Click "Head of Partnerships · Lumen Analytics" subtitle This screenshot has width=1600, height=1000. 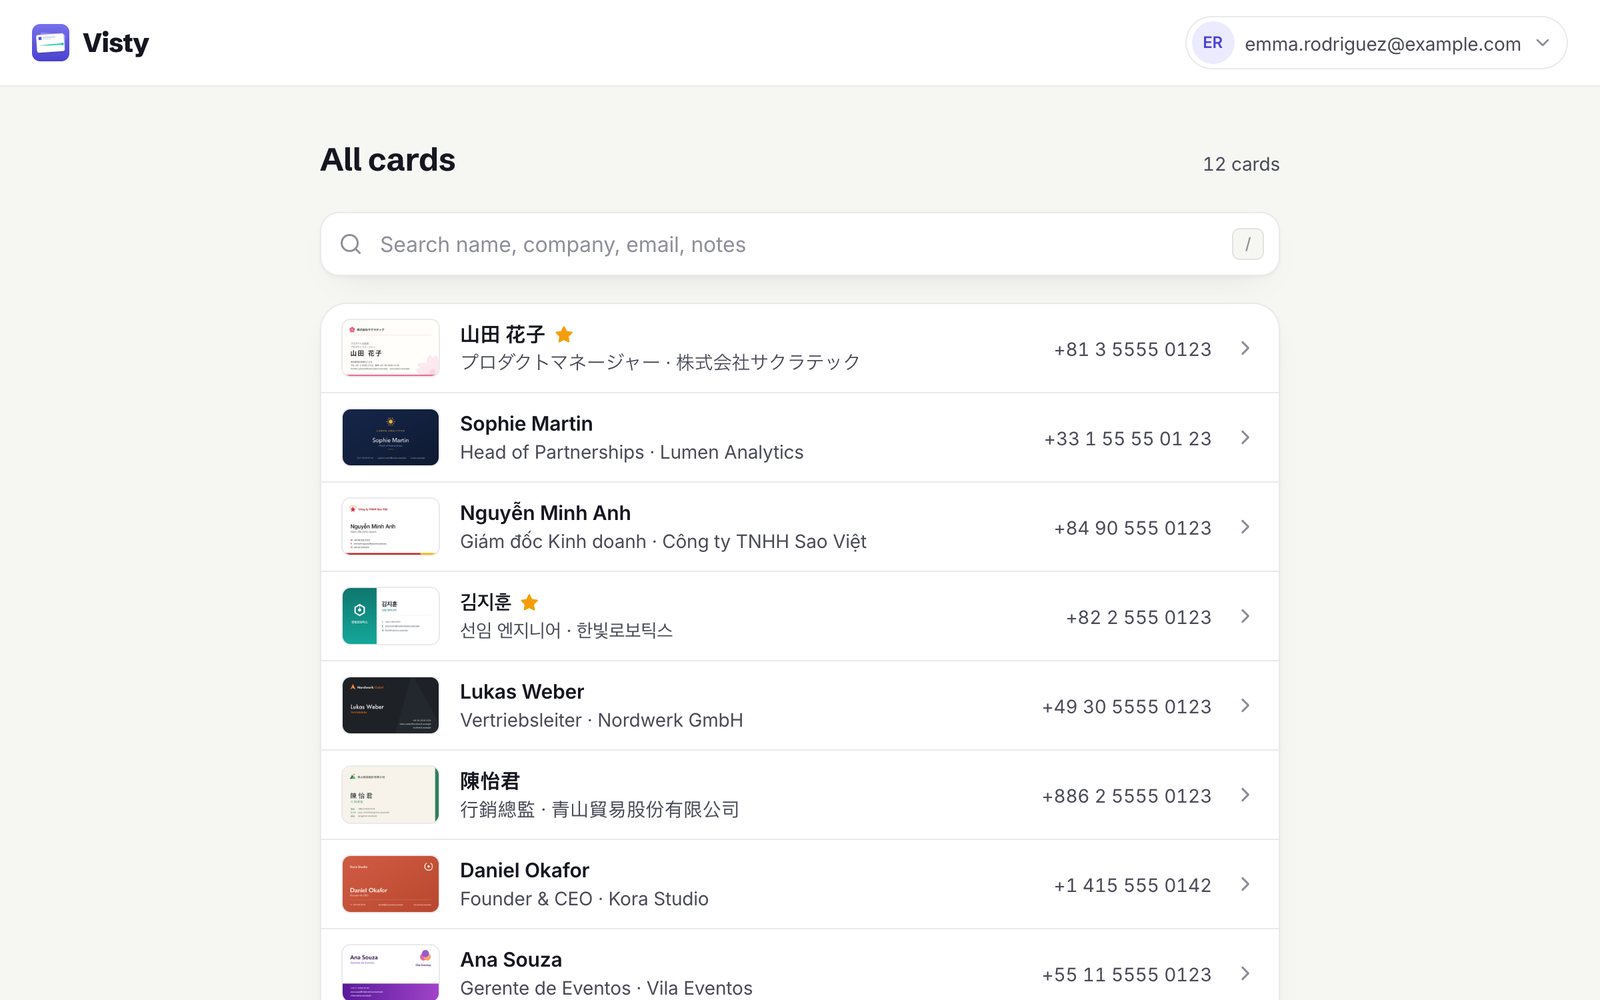coord(631,452)
